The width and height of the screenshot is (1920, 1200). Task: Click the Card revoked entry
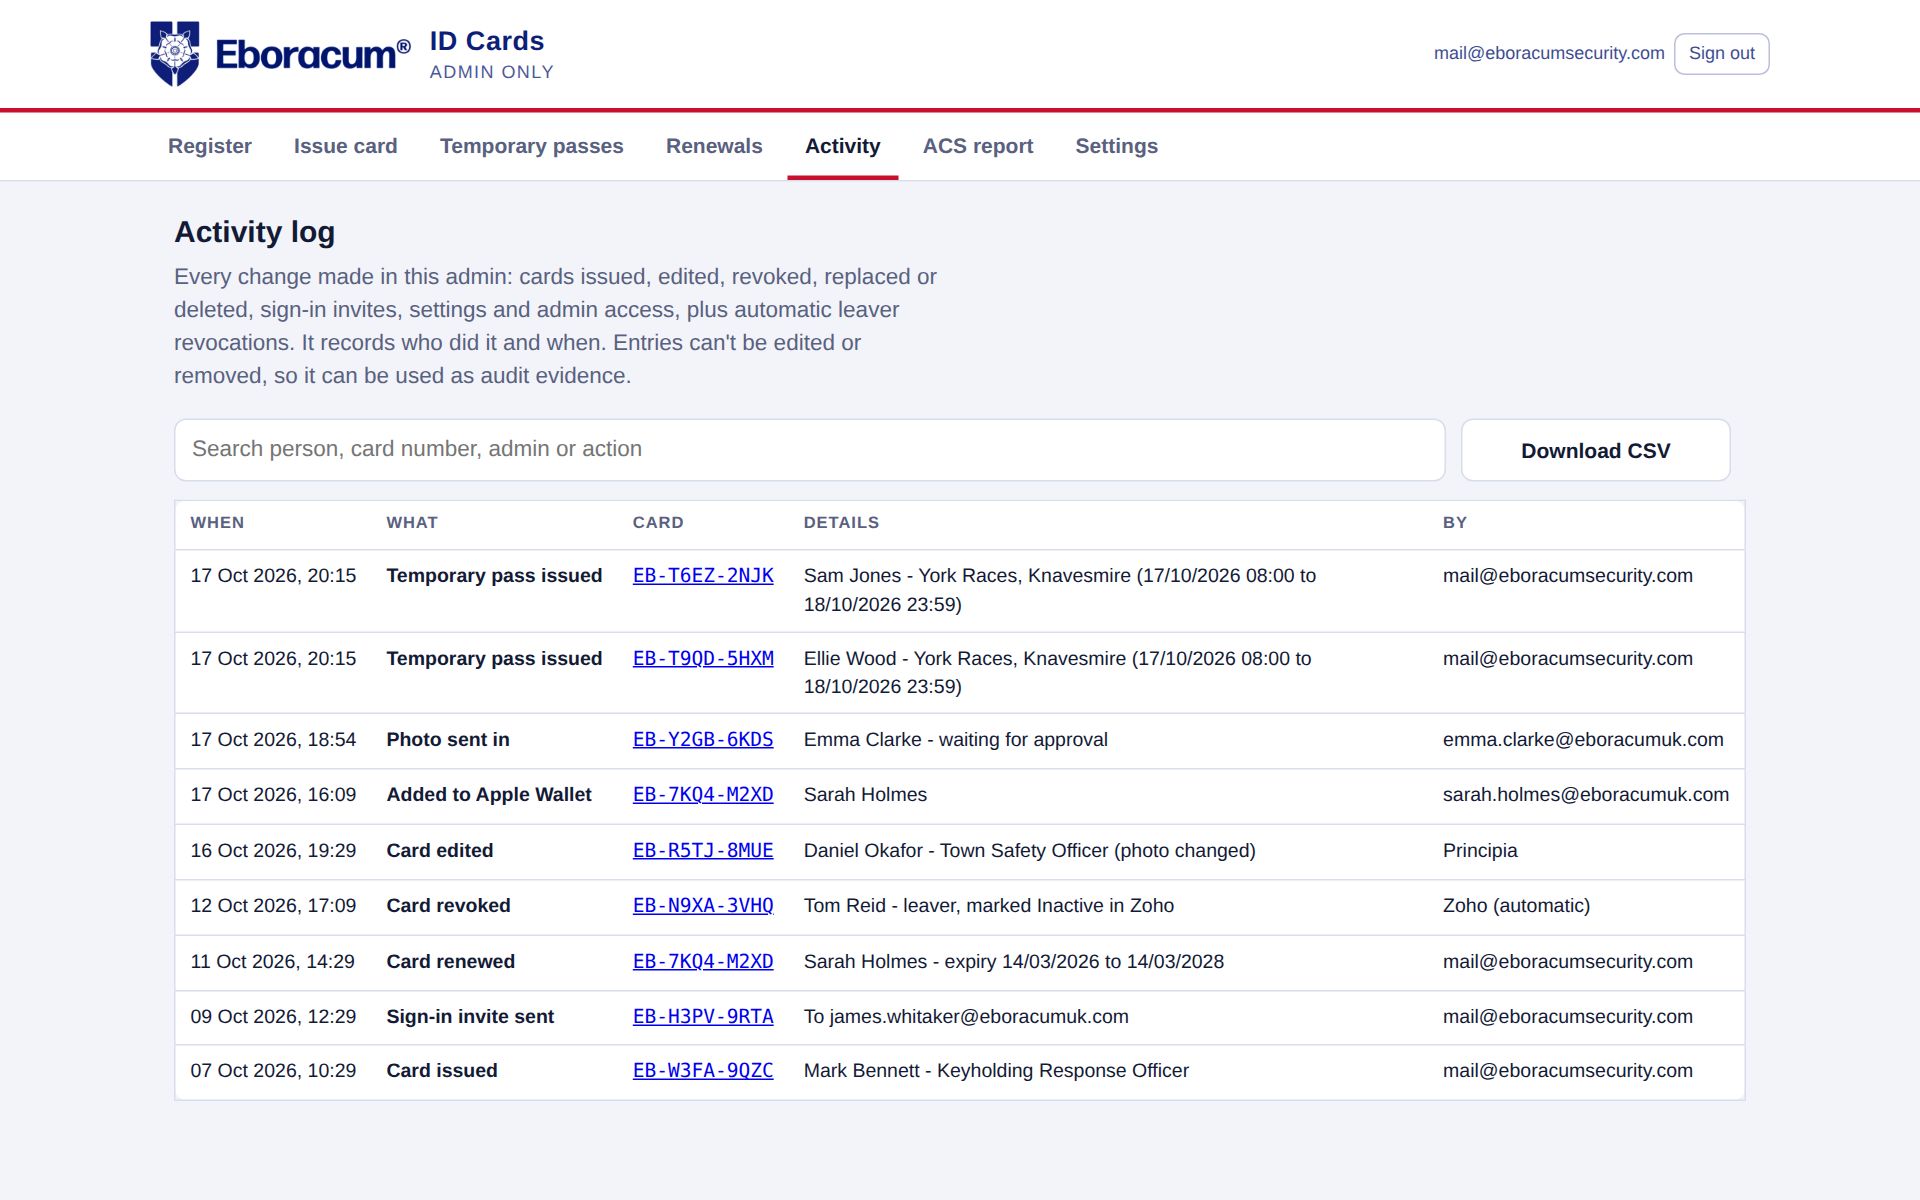click(x=448, y=906)
